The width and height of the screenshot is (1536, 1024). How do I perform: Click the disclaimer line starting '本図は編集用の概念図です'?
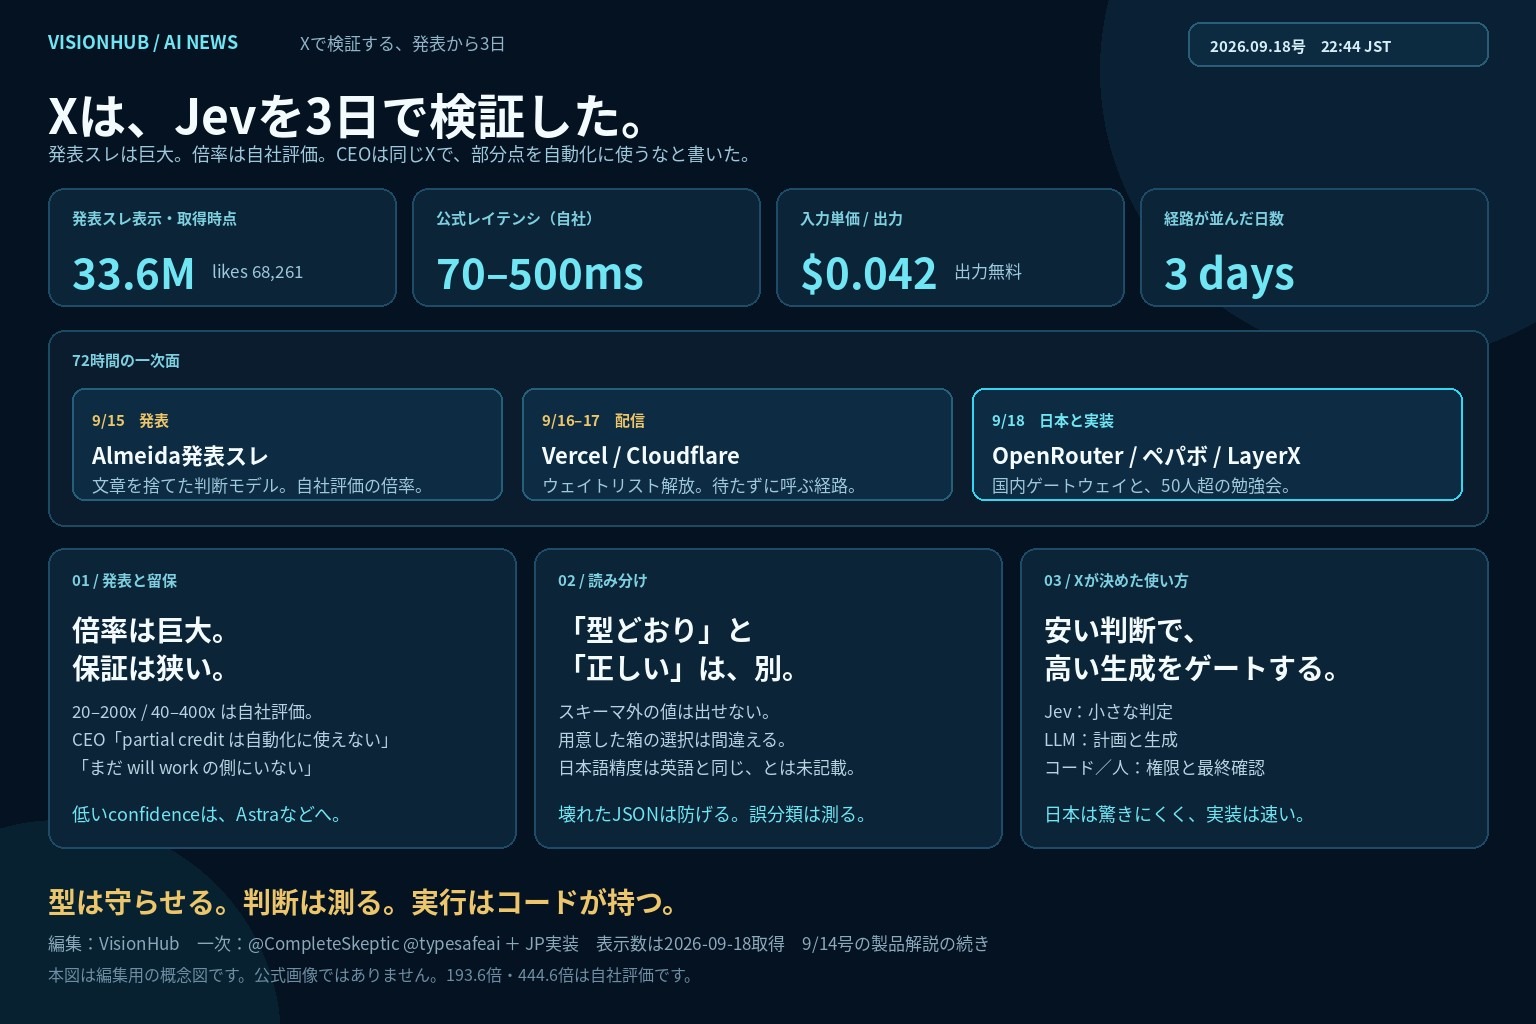pos(371,975)
